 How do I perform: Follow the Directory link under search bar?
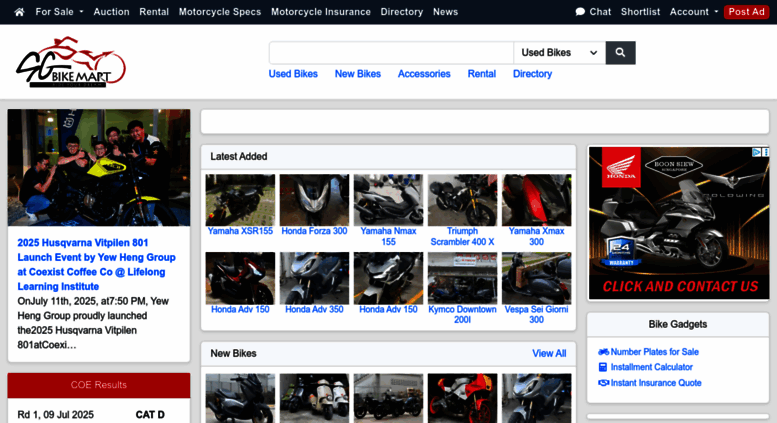pos(532,74)
